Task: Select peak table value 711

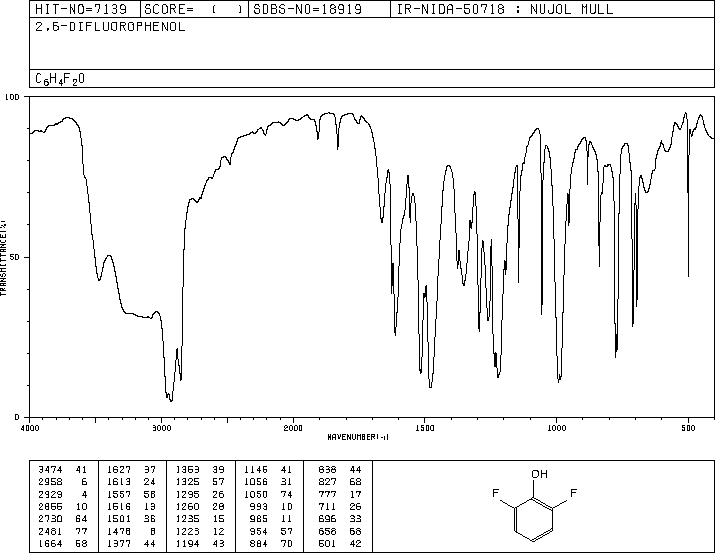Action: (x=327, y=506)
